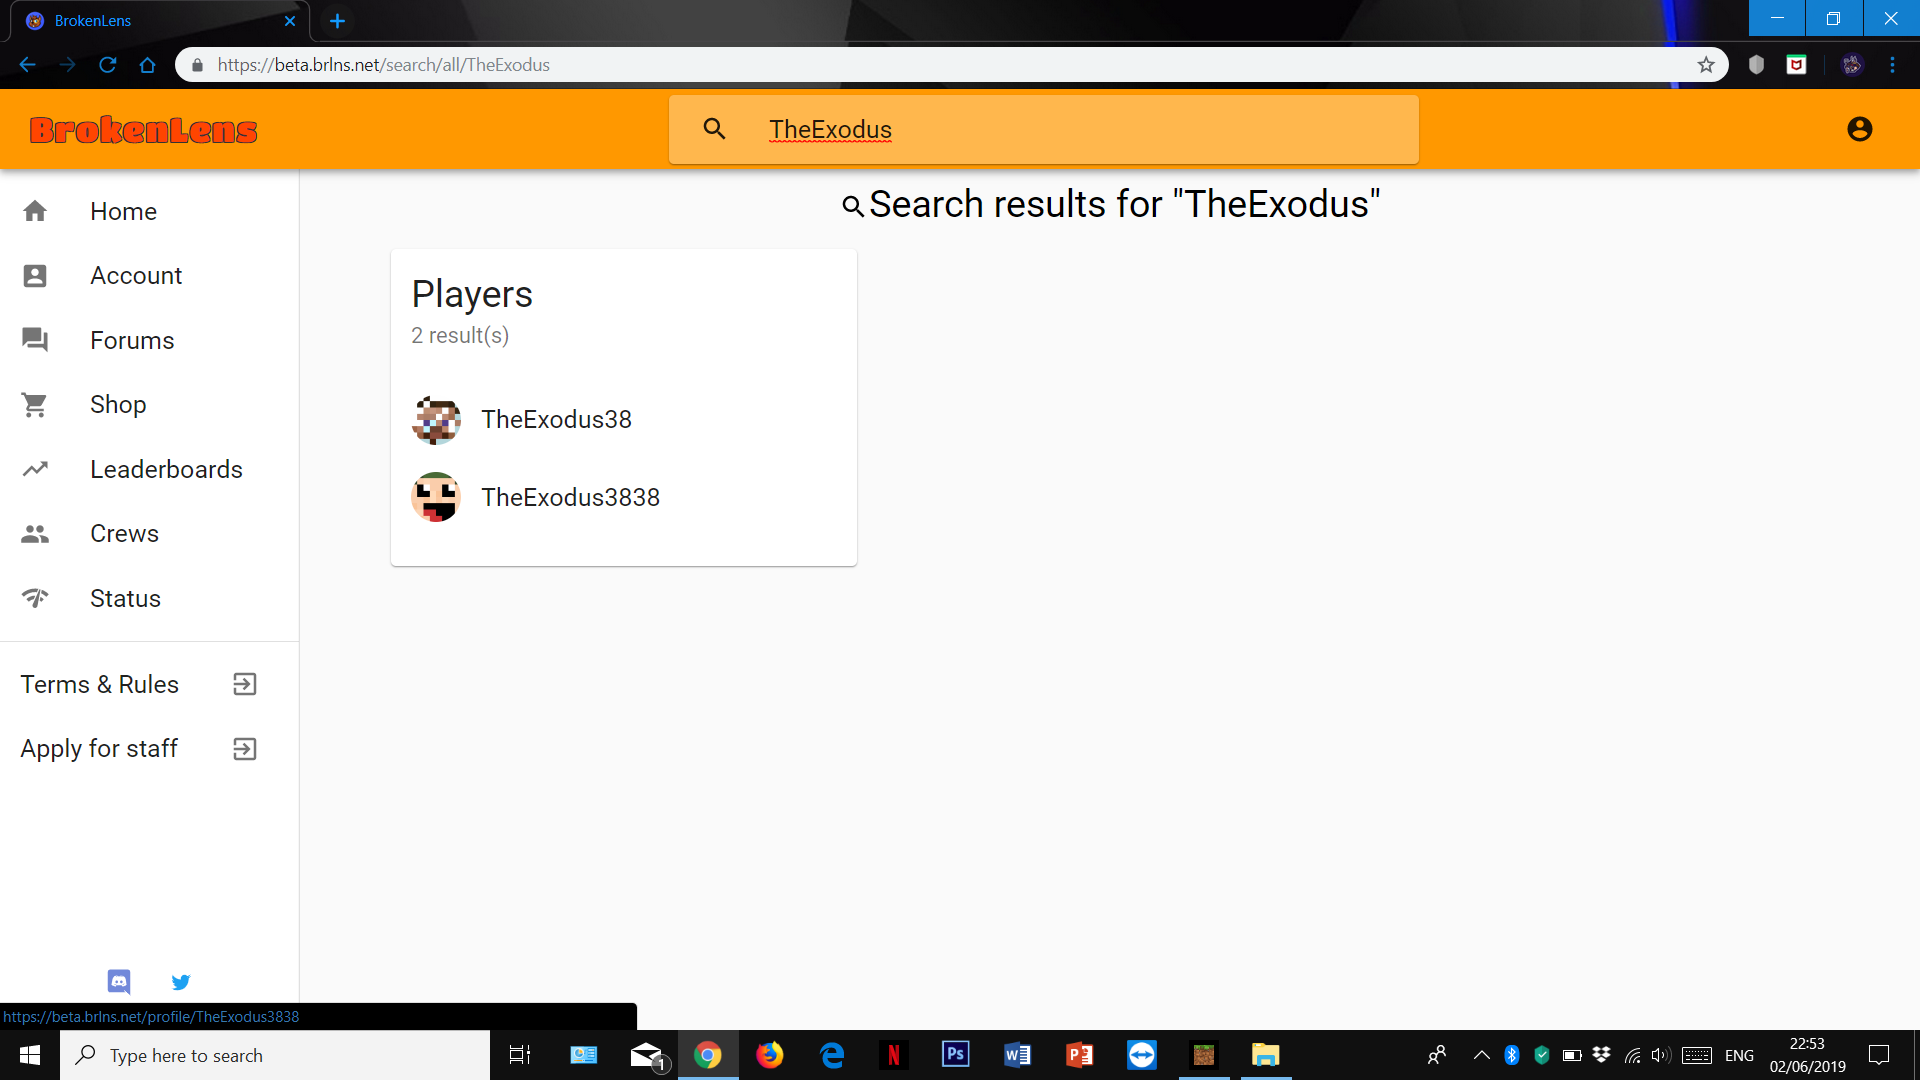Show hidden system tray icons
Viewport: 1920px width, 1080px height.
[x=1482, y=1055]
